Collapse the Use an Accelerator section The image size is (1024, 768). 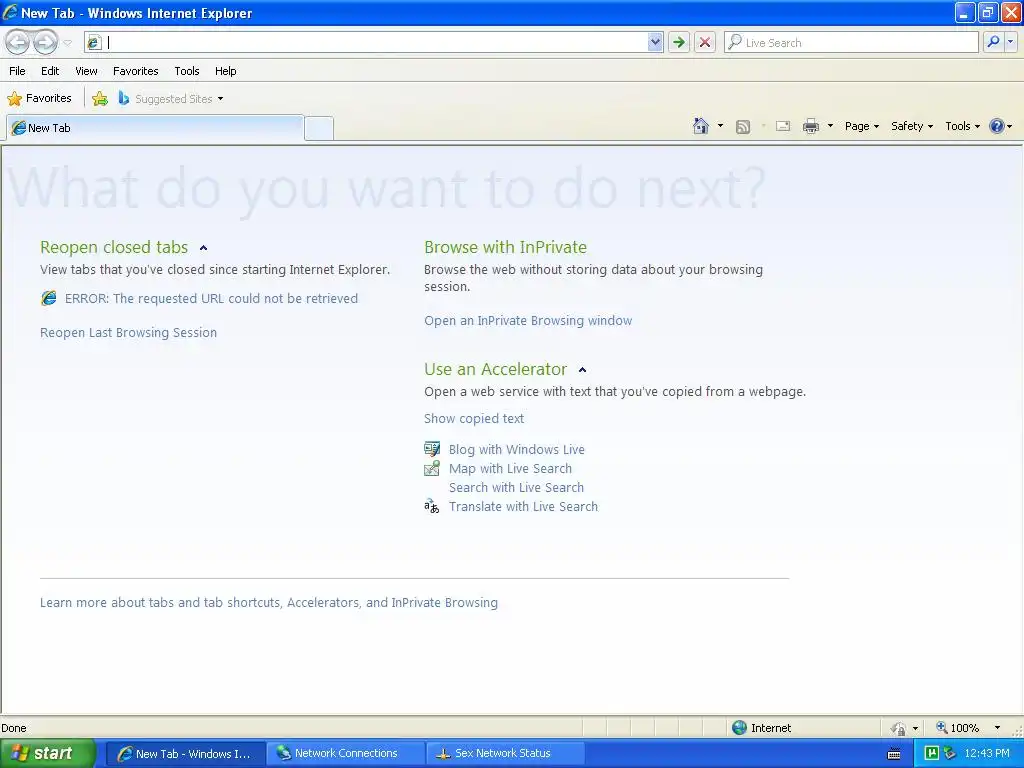(x=583, y=370)
